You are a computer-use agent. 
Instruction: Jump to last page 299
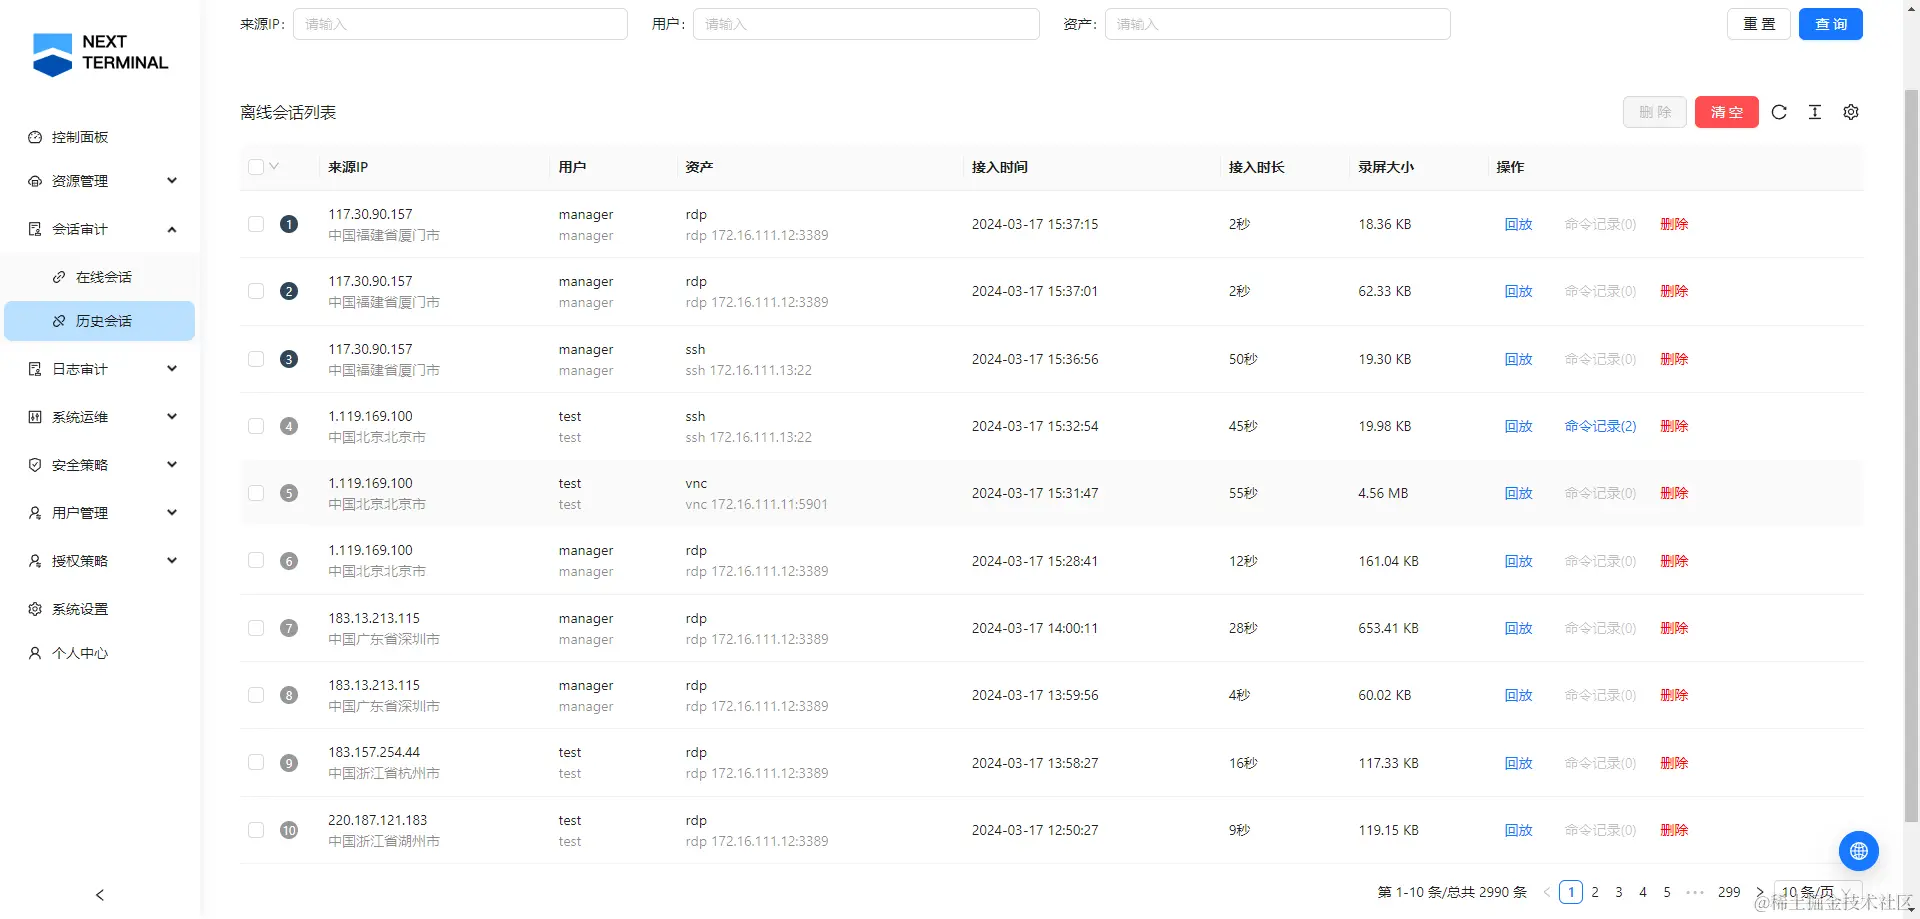[1729, 892]
